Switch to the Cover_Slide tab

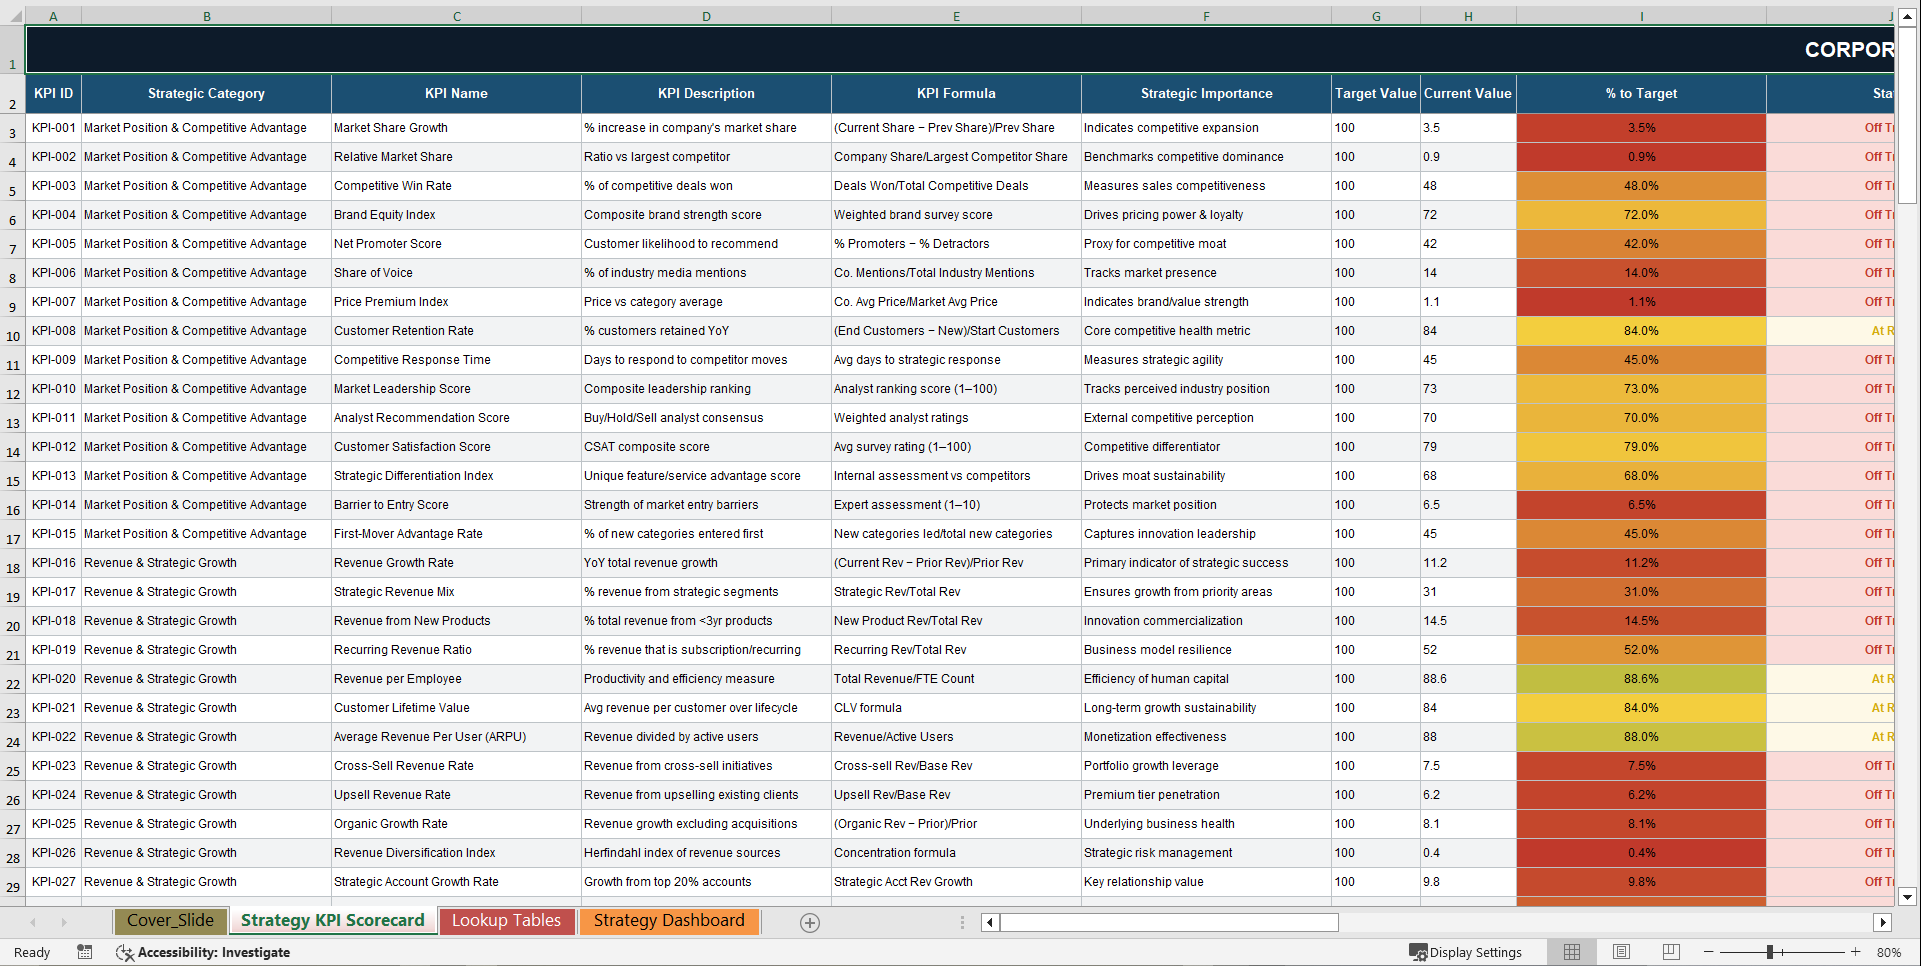(x=170, y=920)
